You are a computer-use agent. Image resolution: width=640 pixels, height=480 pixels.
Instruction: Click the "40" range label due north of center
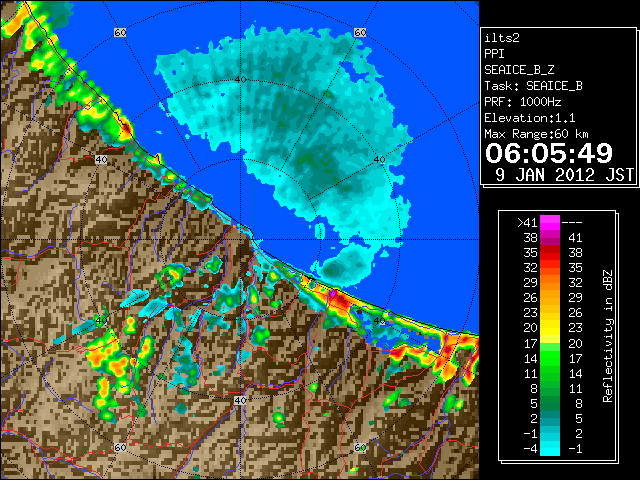(240, 79)
